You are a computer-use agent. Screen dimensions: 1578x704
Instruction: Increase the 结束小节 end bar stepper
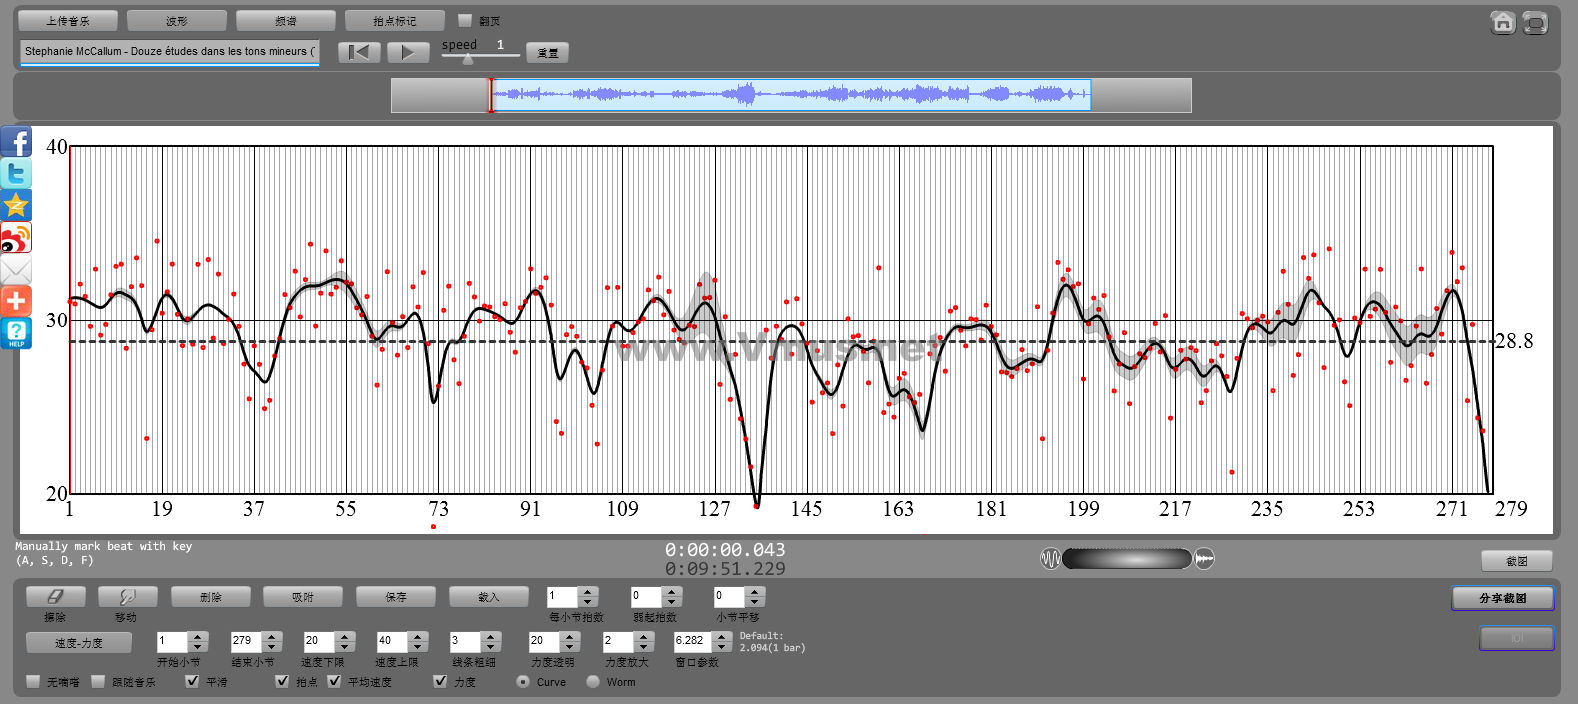pos(272,636)
